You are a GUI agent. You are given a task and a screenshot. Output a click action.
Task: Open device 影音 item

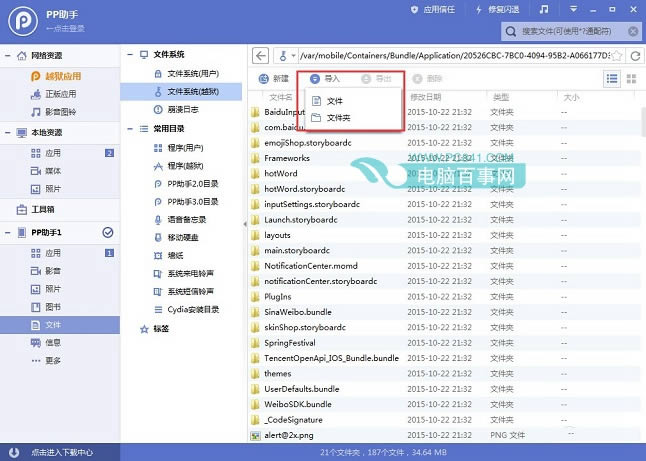coord(46,271)
